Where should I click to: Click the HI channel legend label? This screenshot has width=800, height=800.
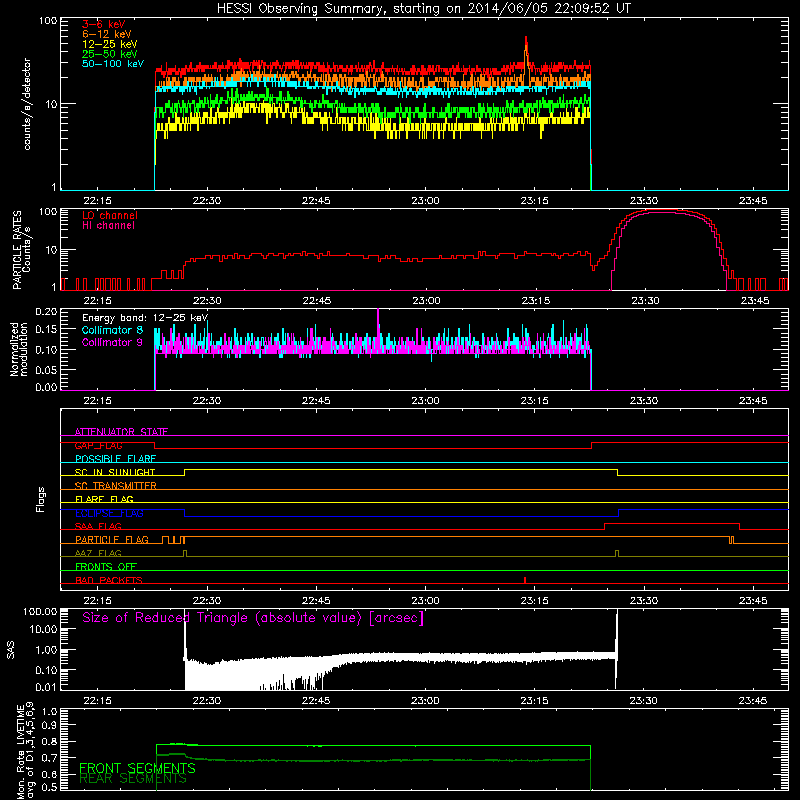click(108, 226)
